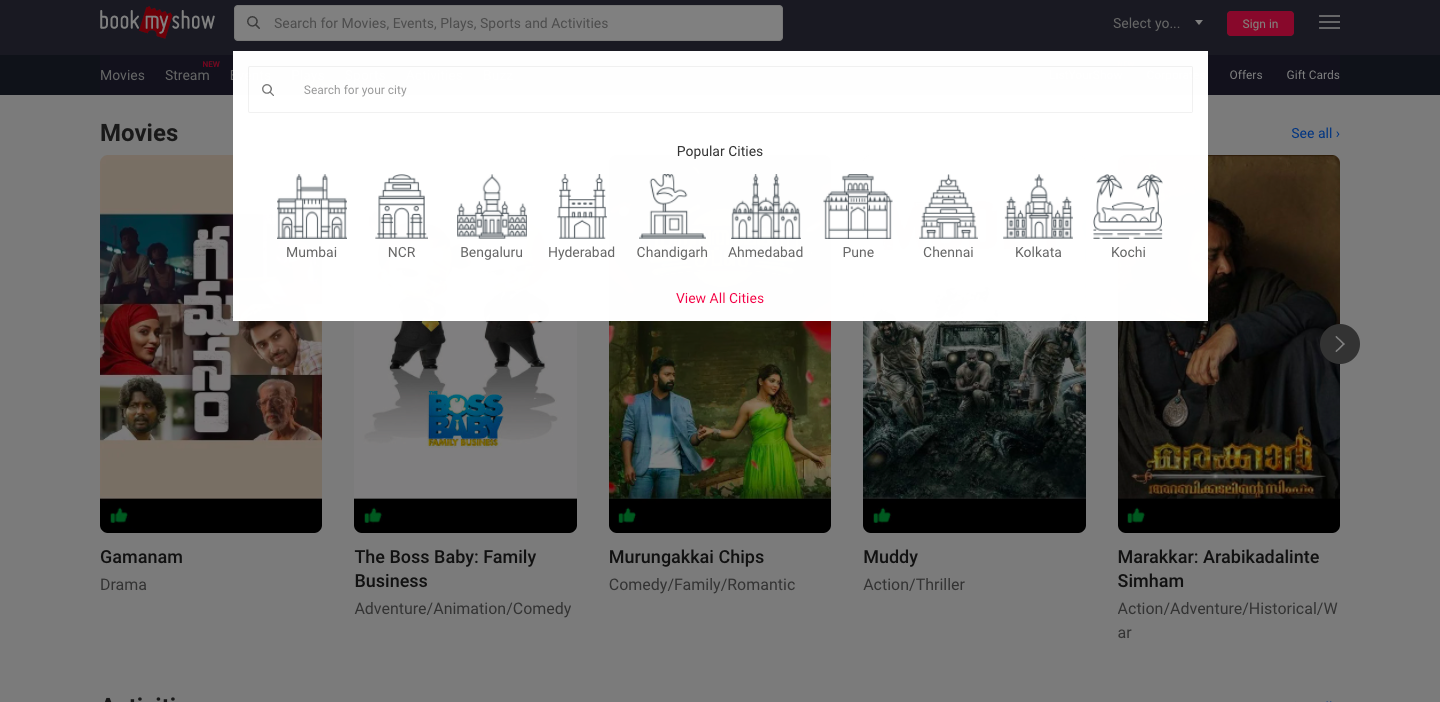Viewport: 1440px width, 702px height.
Task: Click the search icon in top search bar
Action: click(x=254, y=23)
